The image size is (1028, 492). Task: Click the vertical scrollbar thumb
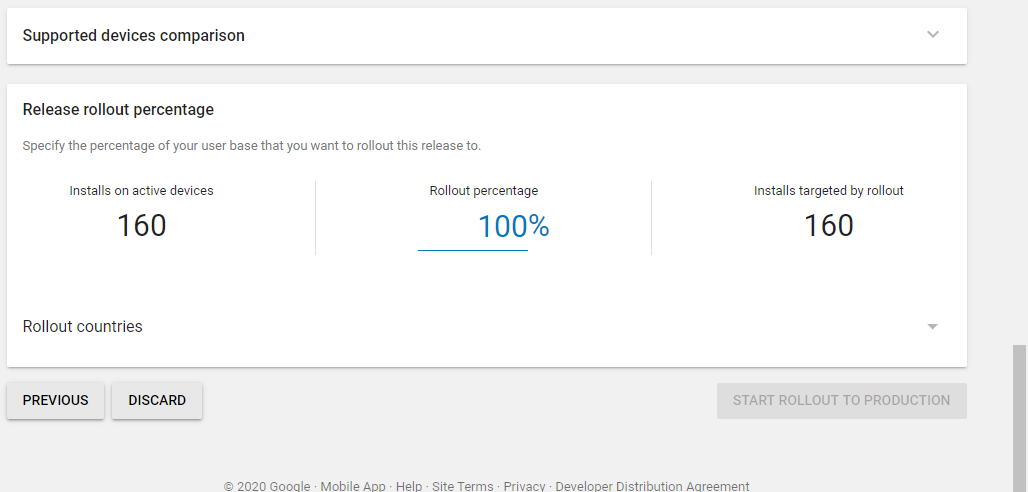tap(1019, 419)
